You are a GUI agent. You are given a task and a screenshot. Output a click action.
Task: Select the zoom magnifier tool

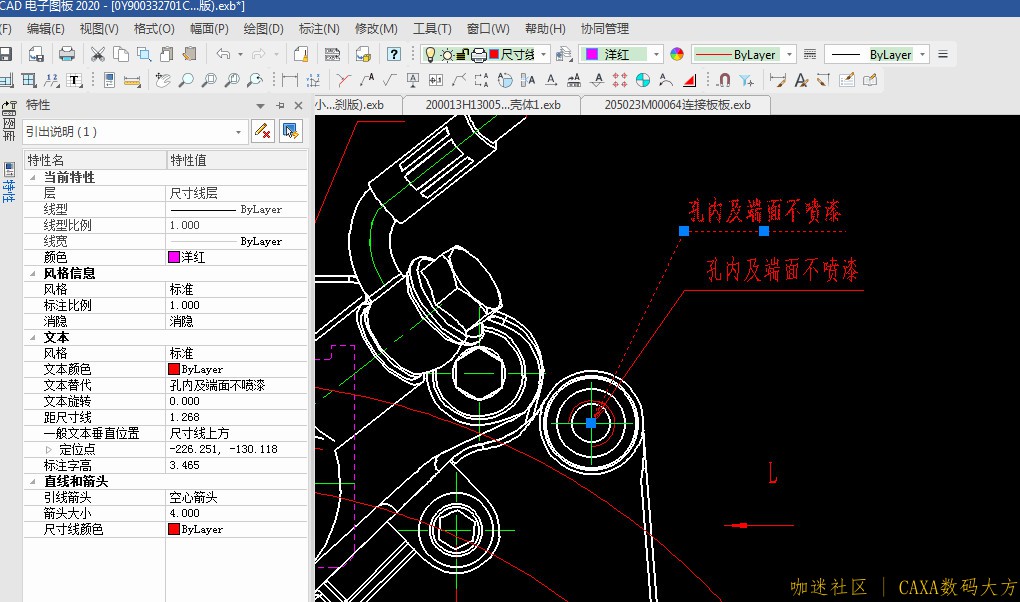[x=186, y=80]
